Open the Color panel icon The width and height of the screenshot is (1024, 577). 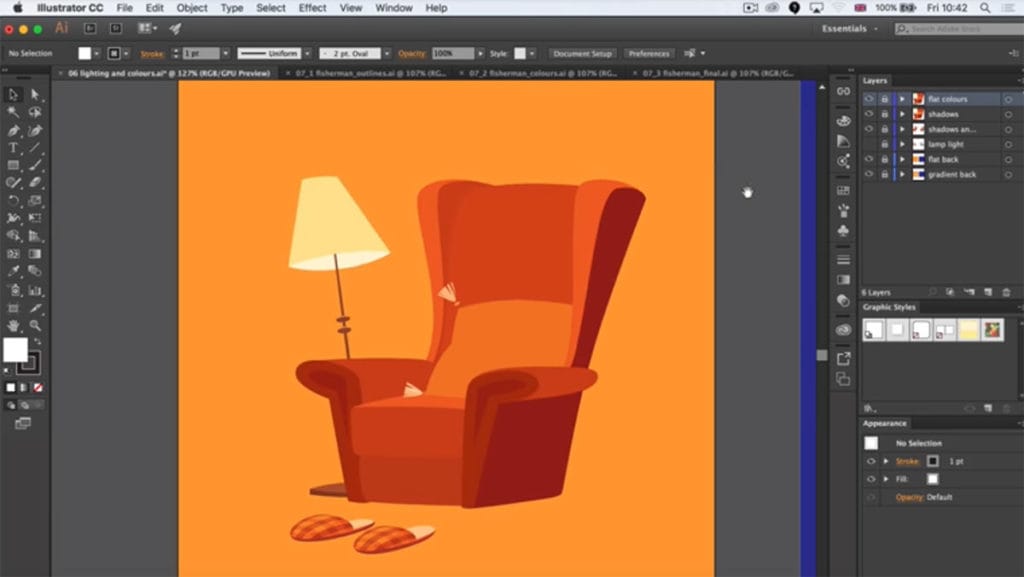click(843, 122)
